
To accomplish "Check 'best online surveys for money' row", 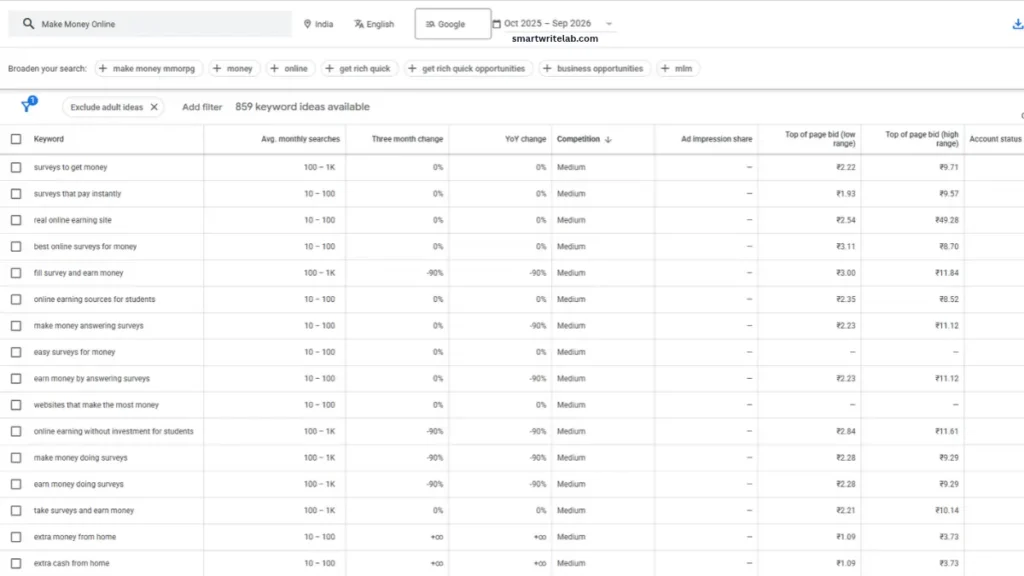I will 16,247.
